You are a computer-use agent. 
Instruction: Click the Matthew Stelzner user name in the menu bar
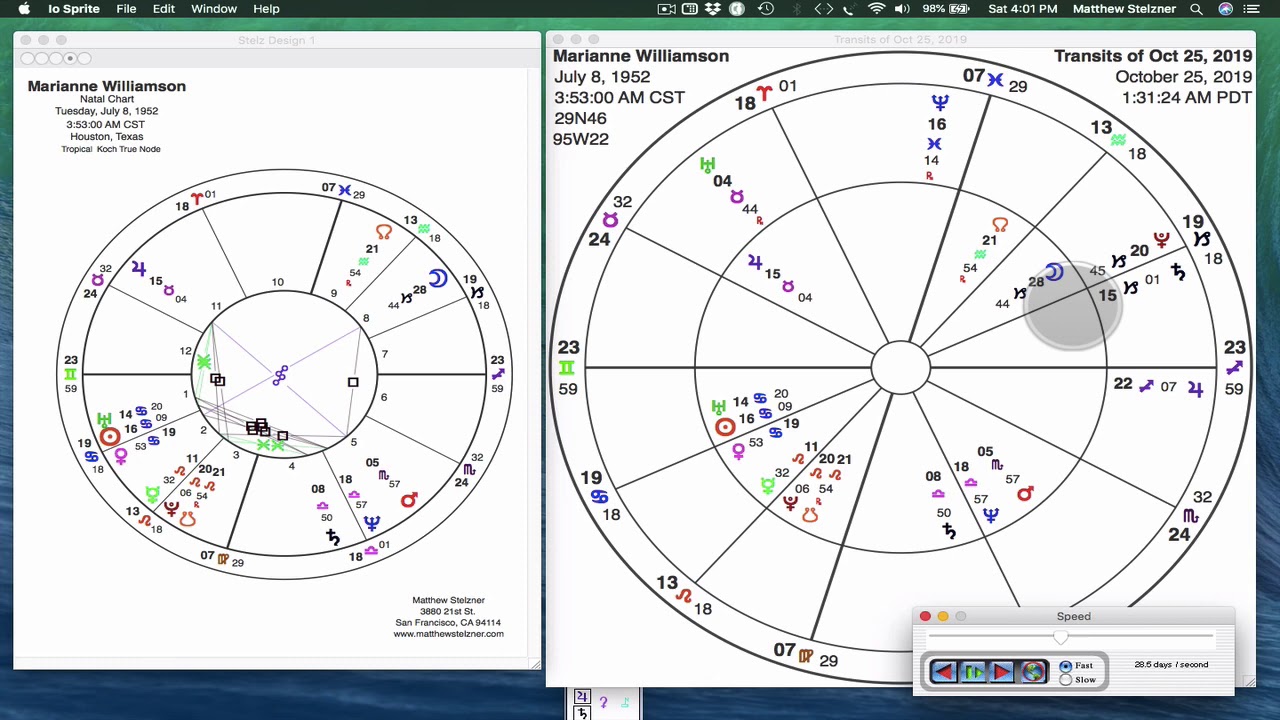pyautogui.click(x=1124, y=9)
